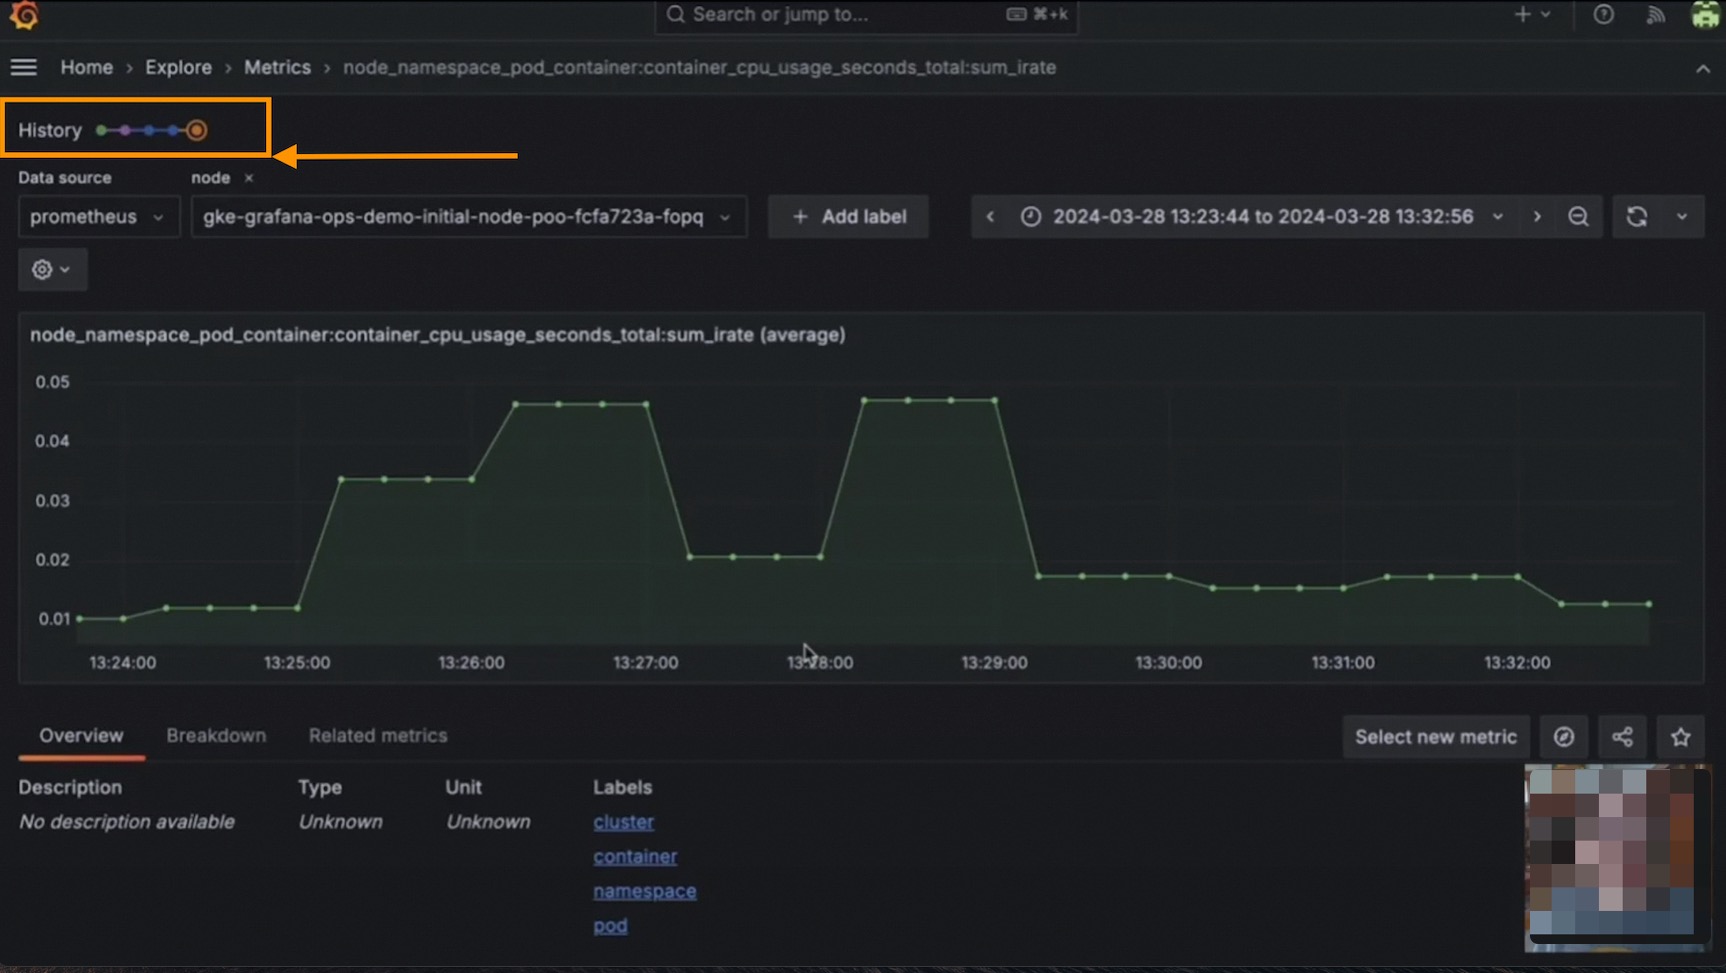Open the namespace label link
Image resolution: width=1726 pixels, height=973 pixels.
(x=644, y=891)
